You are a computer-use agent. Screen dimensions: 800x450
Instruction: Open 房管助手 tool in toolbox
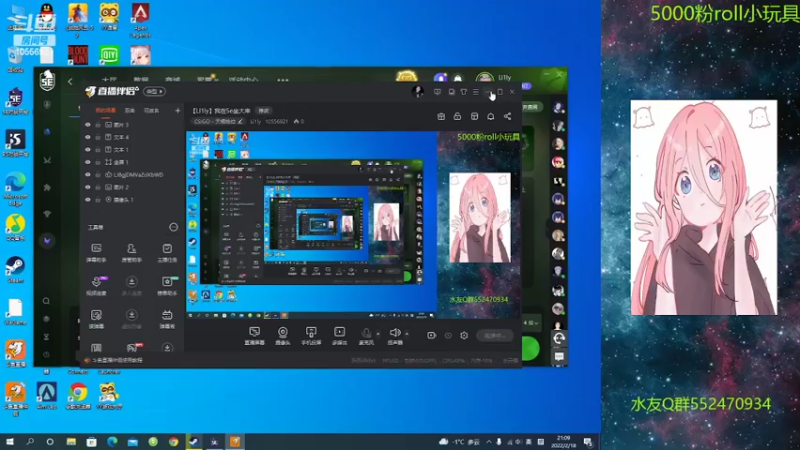[131, 253]
